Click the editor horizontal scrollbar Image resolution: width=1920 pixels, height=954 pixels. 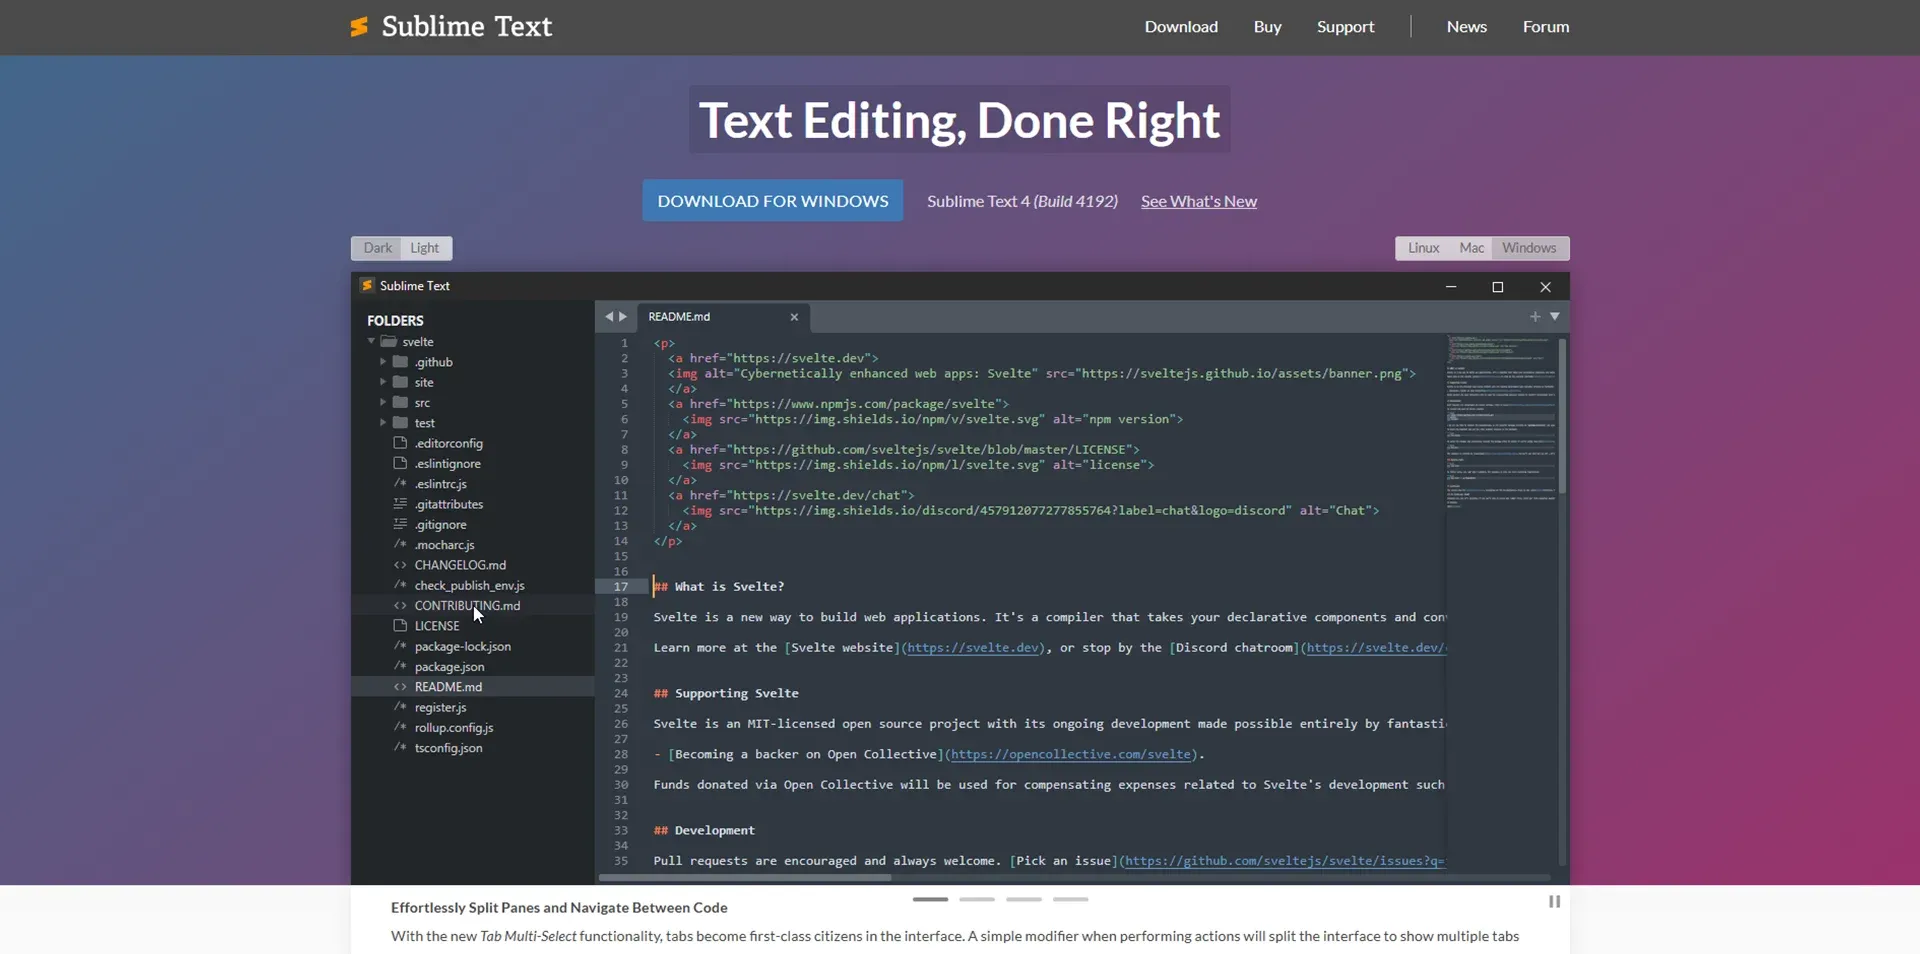pos(745,878)
